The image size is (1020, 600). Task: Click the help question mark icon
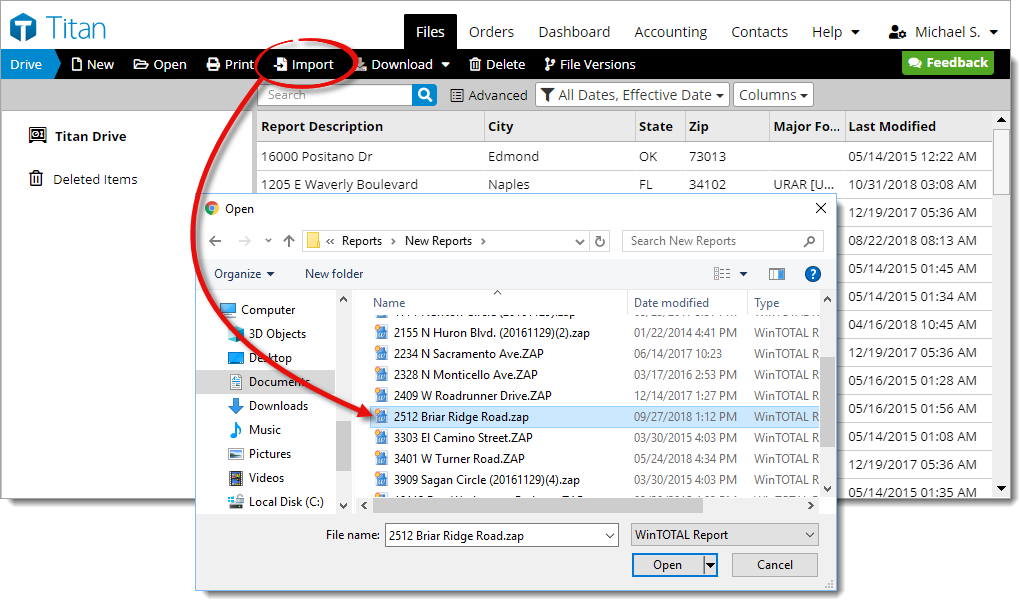(x=812, y=274)
